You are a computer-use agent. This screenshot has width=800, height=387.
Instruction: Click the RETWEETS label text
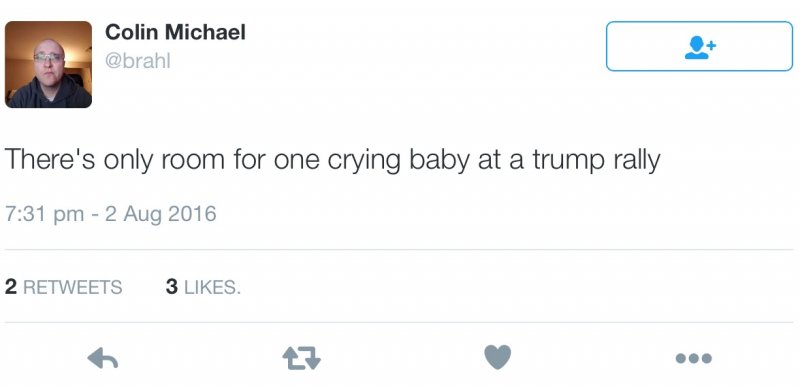pyautogui.click(x=73, y=287)
